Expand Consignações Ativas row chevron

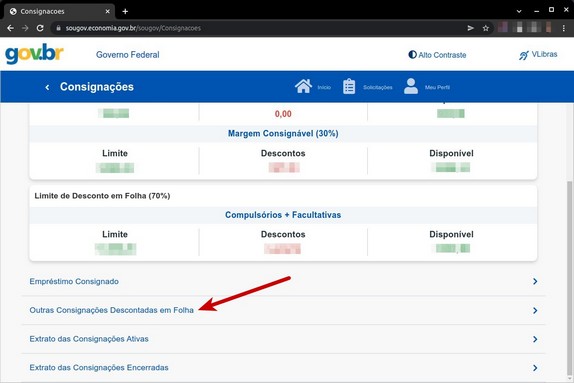pos(535,339)
